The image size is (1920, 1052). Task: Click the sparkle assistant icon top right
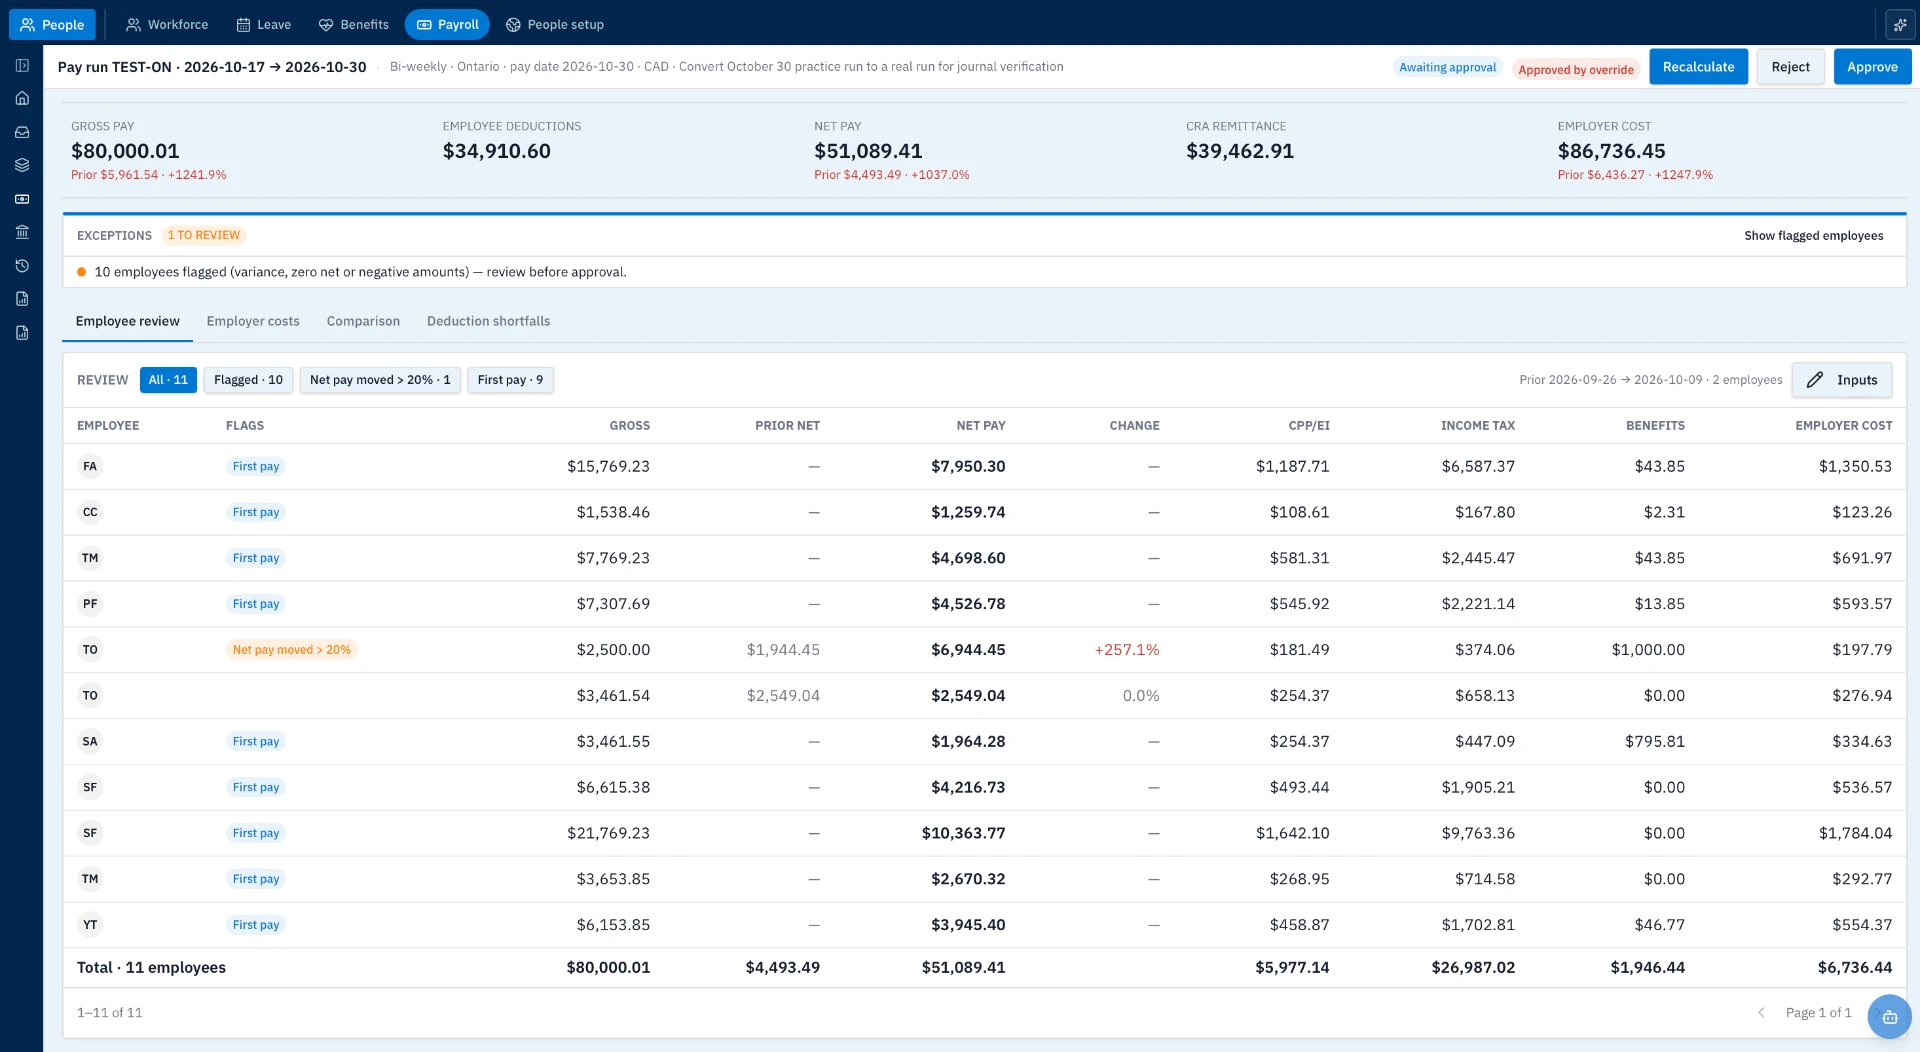pos(1899,24)
